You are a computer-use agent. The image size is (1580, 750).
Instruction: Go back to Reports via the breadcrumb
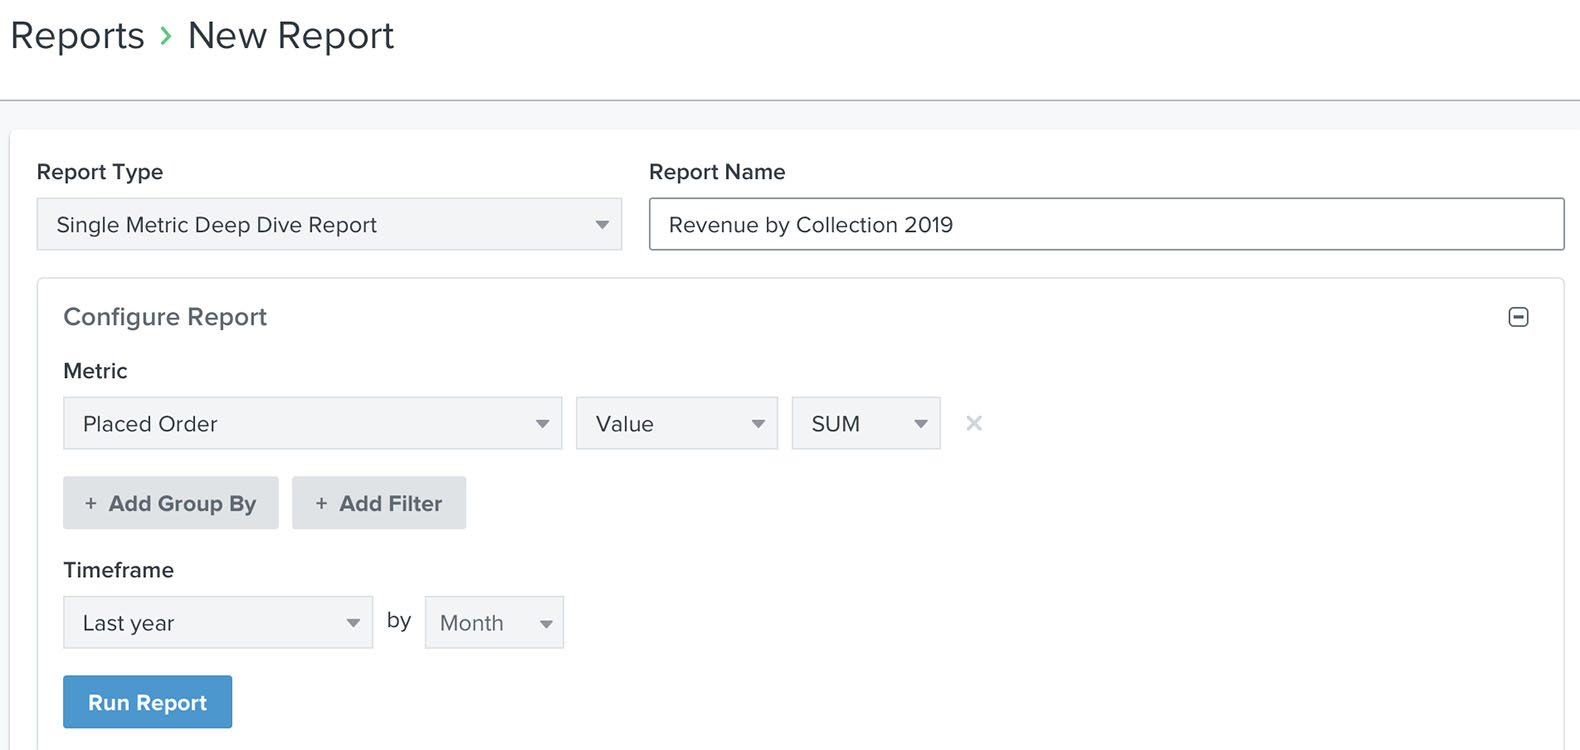[x=78, y=36]
